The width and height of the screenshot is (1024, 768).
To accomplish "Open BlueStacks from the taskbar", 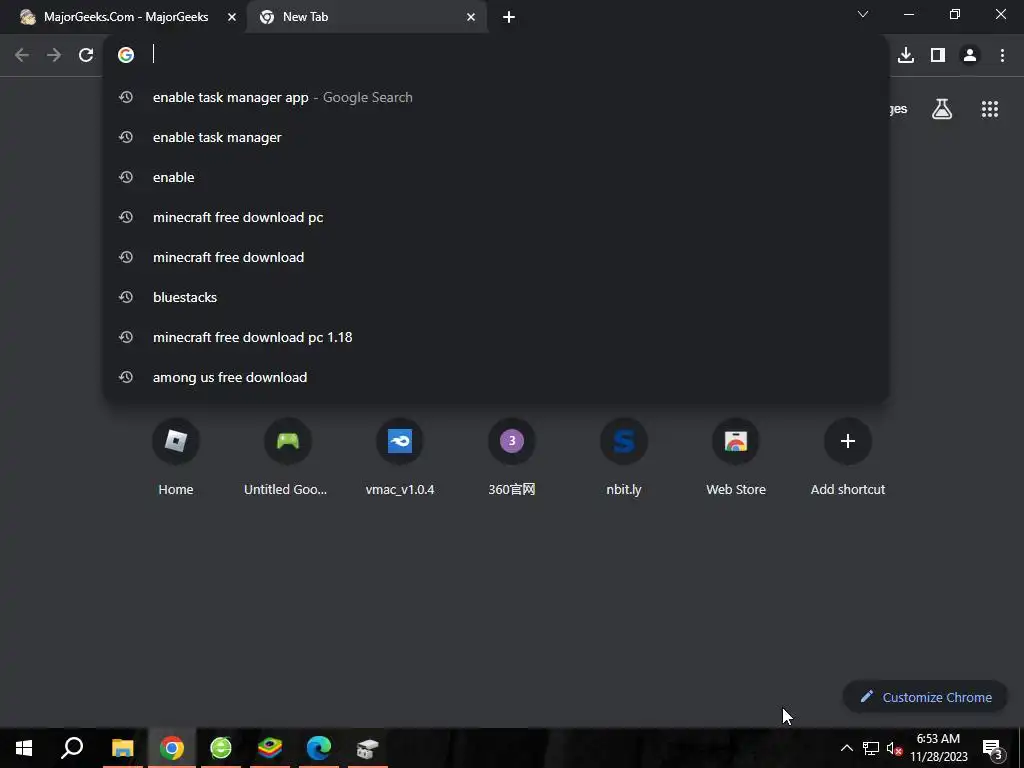I will pyautogui.click(x=270, y=748).
